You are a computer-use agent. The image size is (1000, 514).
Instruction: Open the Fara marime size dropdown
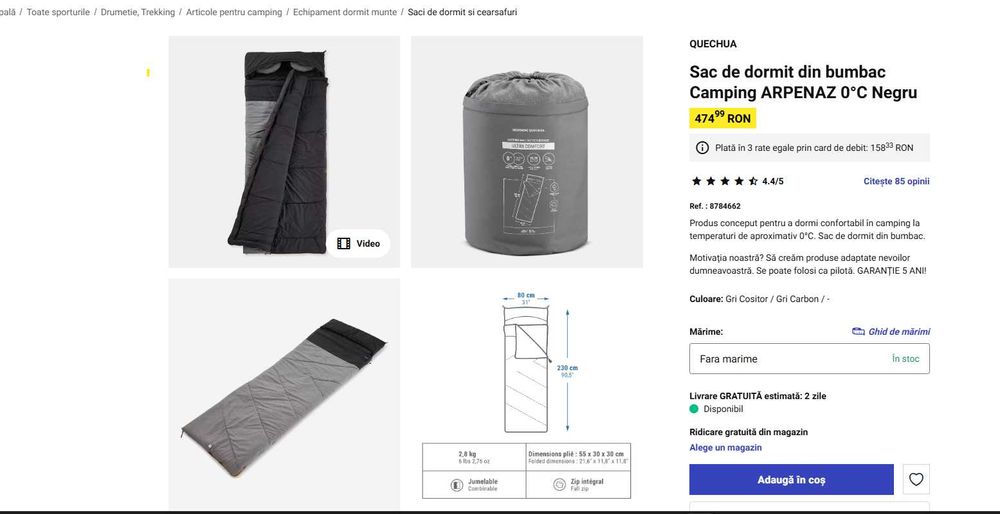(x=809, y=359)
